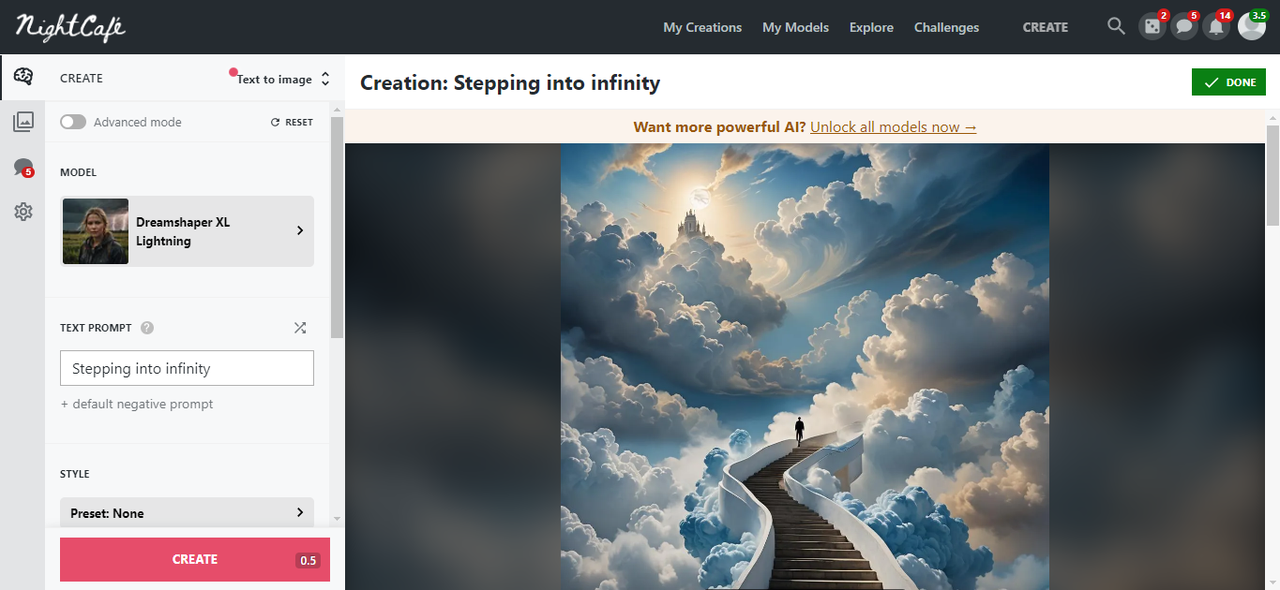Shuffle a random text prompt
The image size is (1280, 590).
point(300,328)
